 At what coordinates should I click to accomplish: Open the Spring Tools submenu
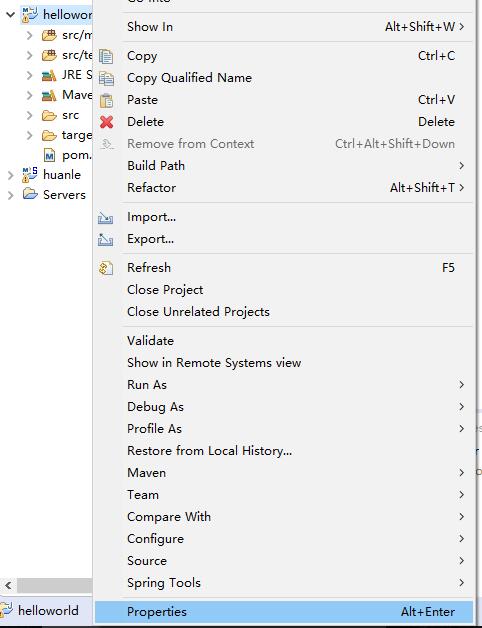pyautogui.click(x=284, y=583)
